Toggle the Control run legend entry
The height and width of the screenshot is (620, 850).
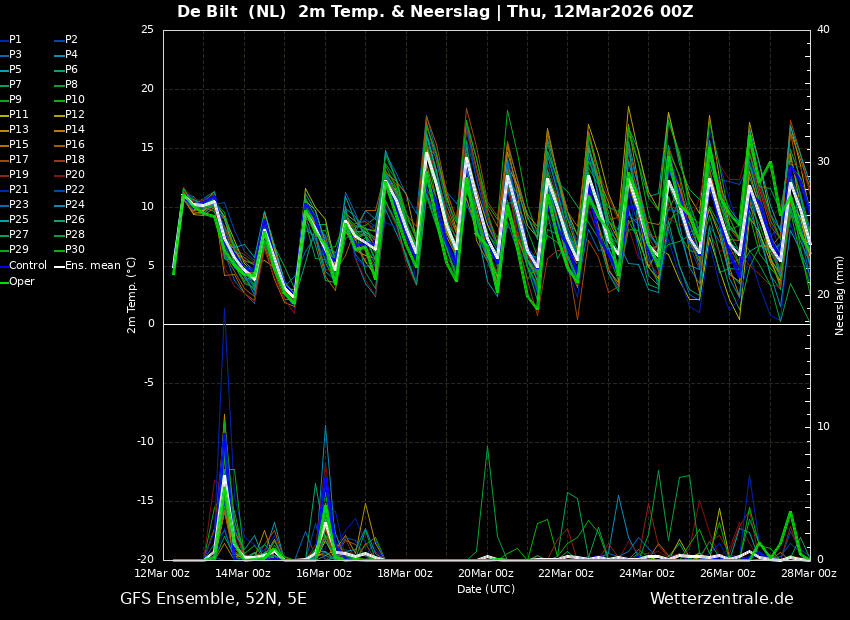pos(27,266)
